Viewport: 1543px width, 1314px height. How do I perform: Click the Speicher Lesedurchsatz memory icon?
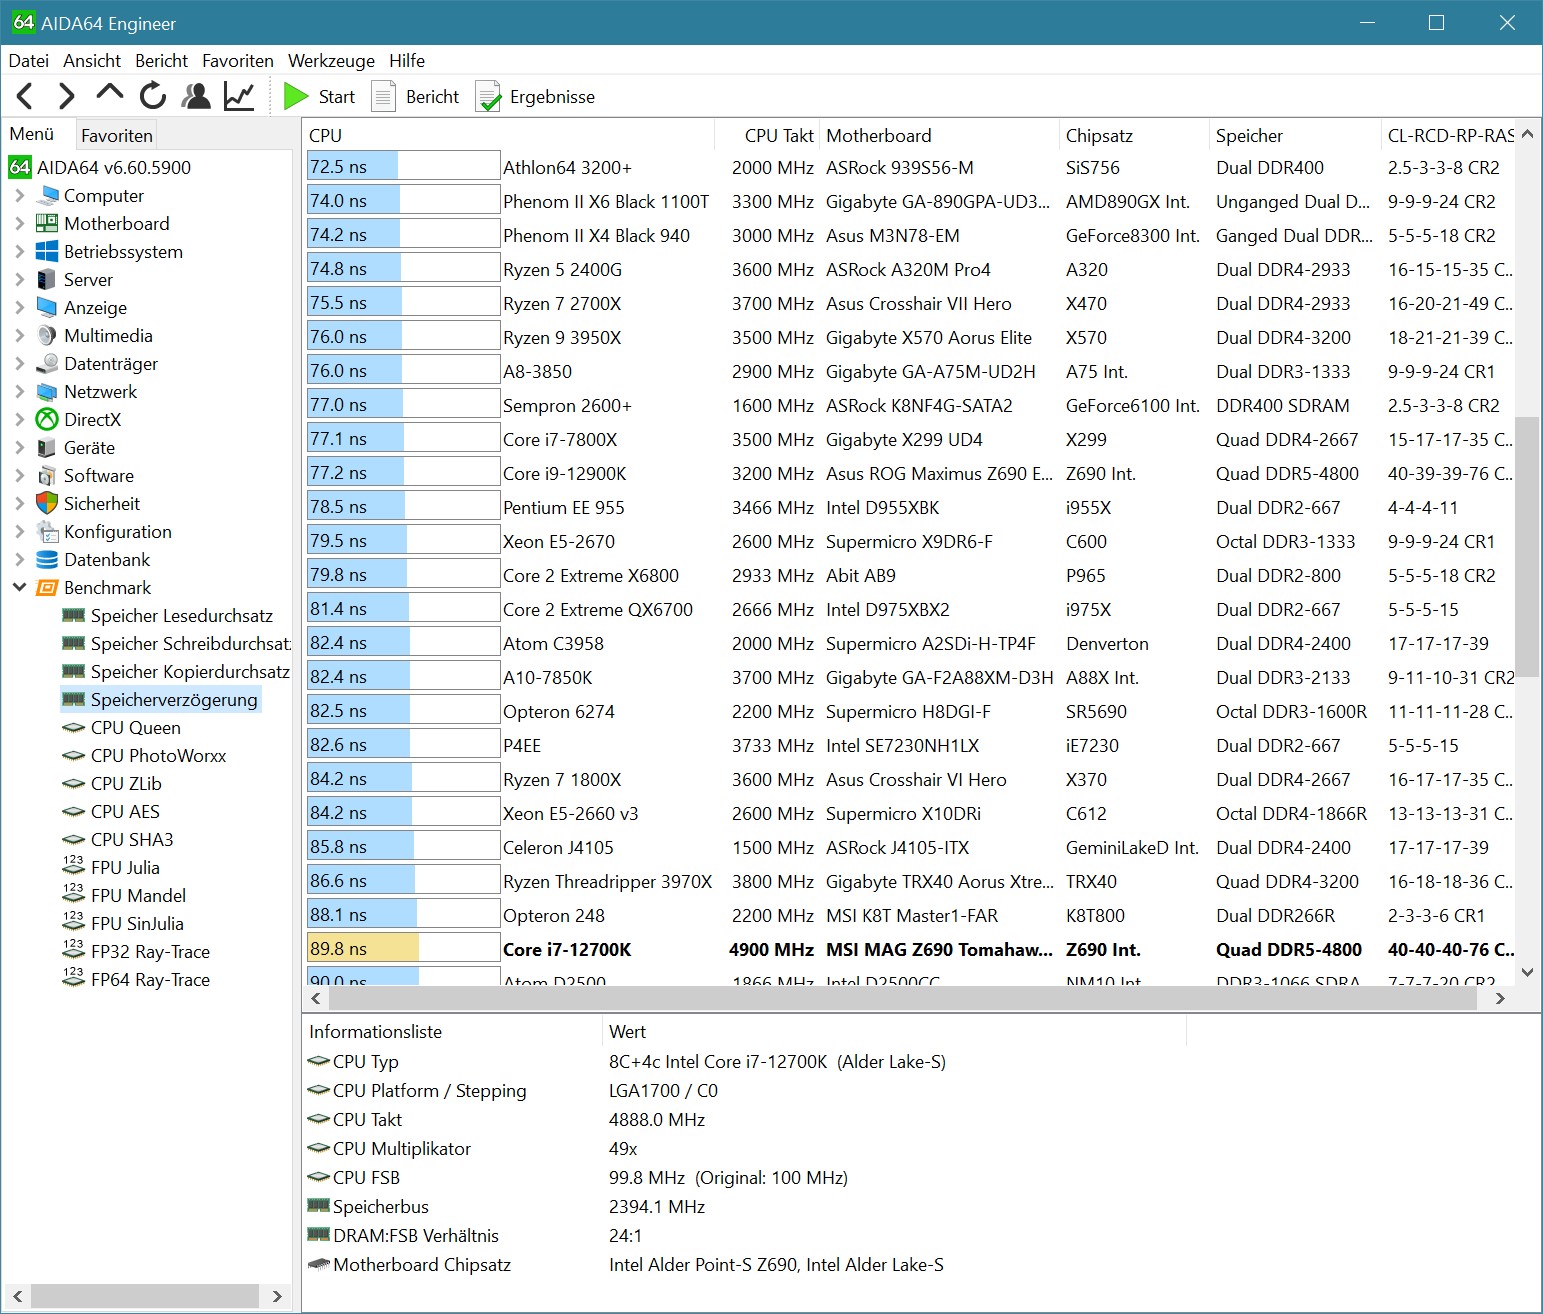[x=73, y=616]
